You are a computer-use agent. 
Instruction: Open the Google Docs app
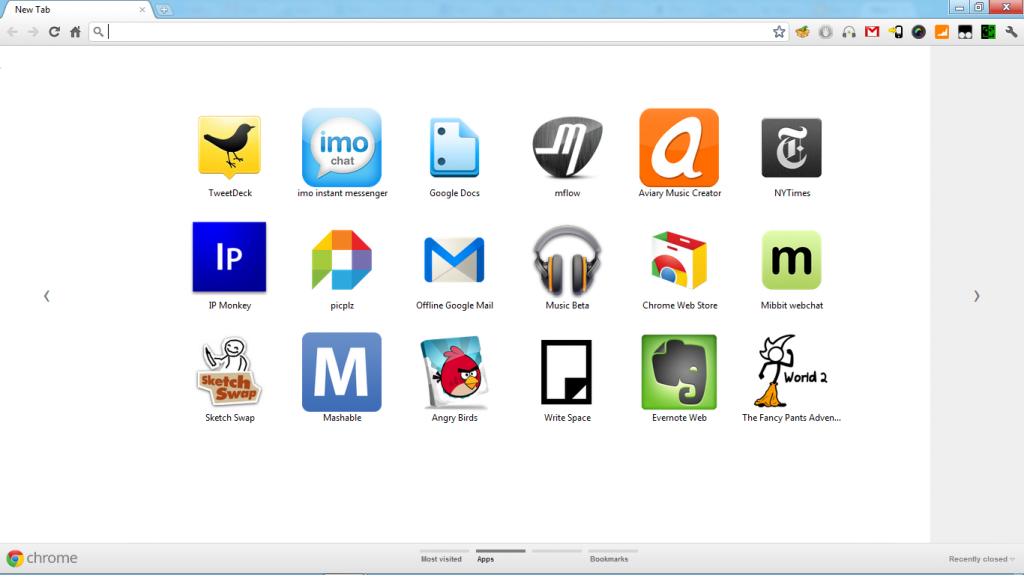[x=455, y=148]
